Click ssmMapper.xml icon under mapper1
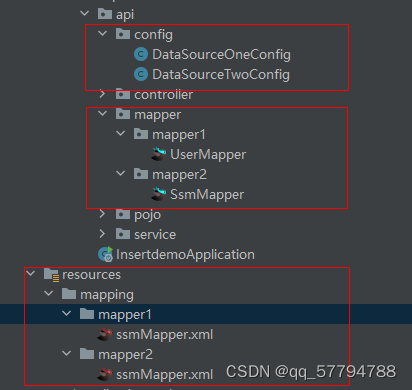Screen dimensions: 412x390 coord(105,334)
